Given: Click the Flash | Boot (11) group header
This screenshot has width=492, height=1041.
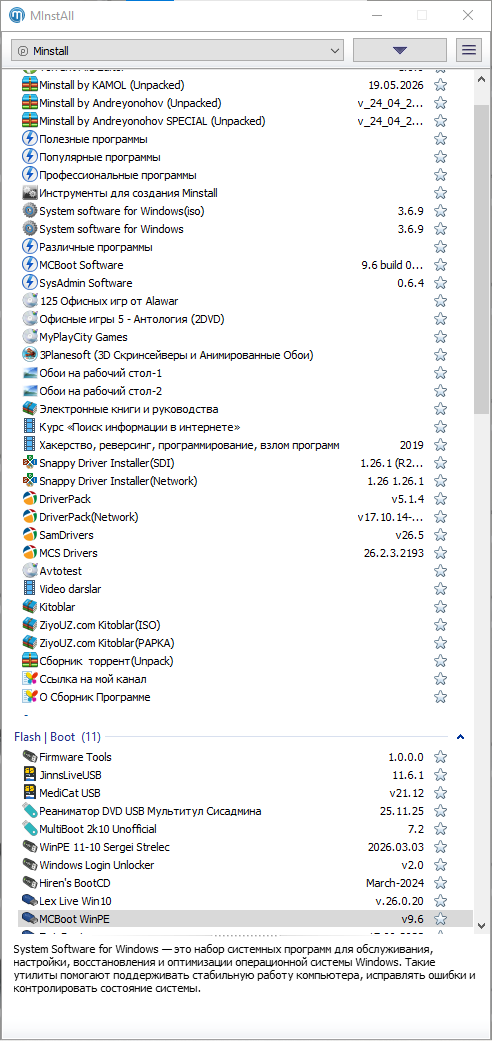Looking at the screenshot, I should [57, 736].
